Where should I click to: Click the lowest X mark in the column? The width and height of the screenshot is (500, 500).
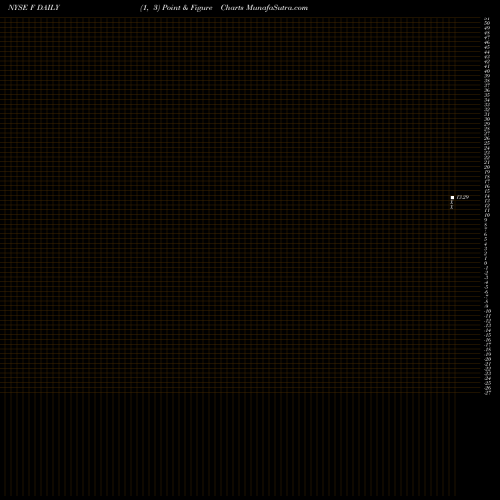(x=452, y=207)
